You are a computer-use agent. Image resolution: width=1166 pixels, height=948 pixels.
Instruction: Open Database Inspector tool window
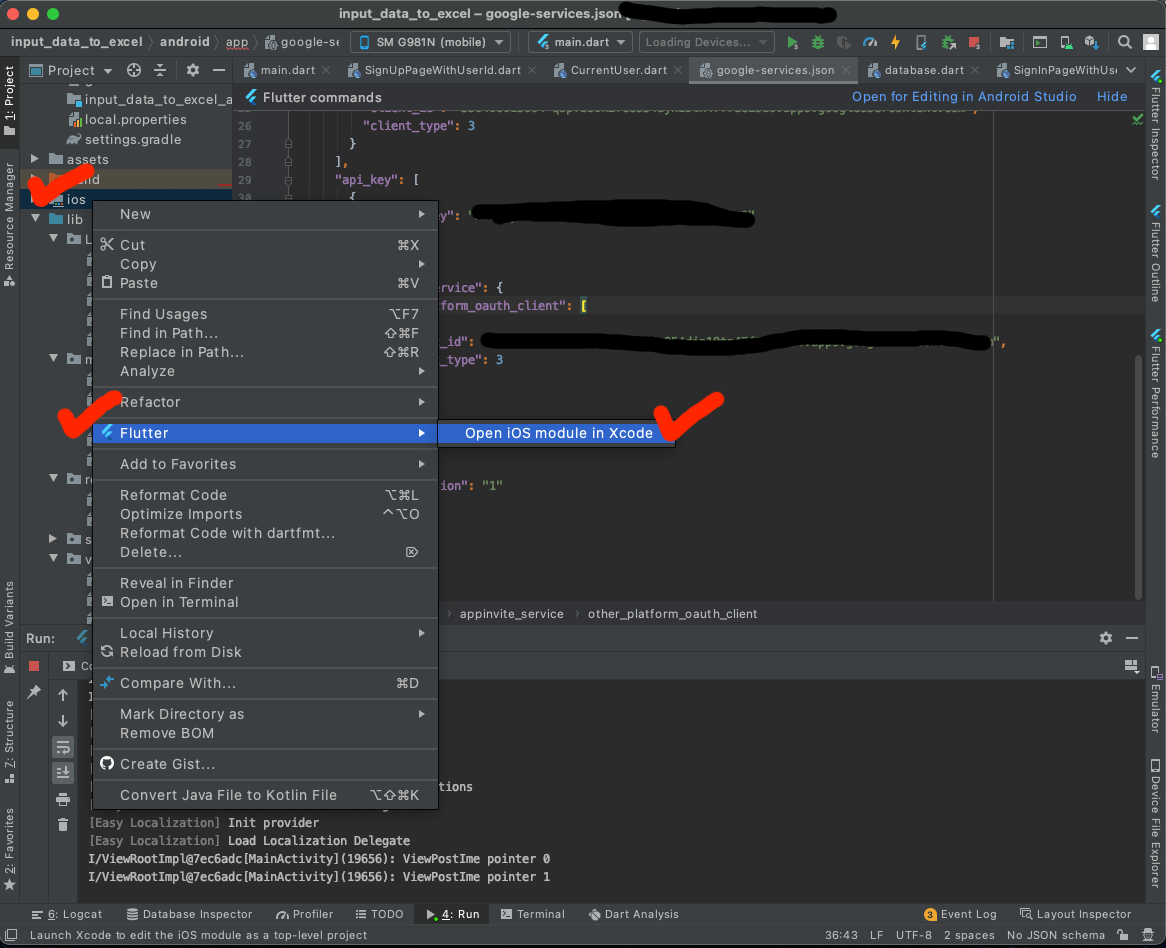click(190, 915)
